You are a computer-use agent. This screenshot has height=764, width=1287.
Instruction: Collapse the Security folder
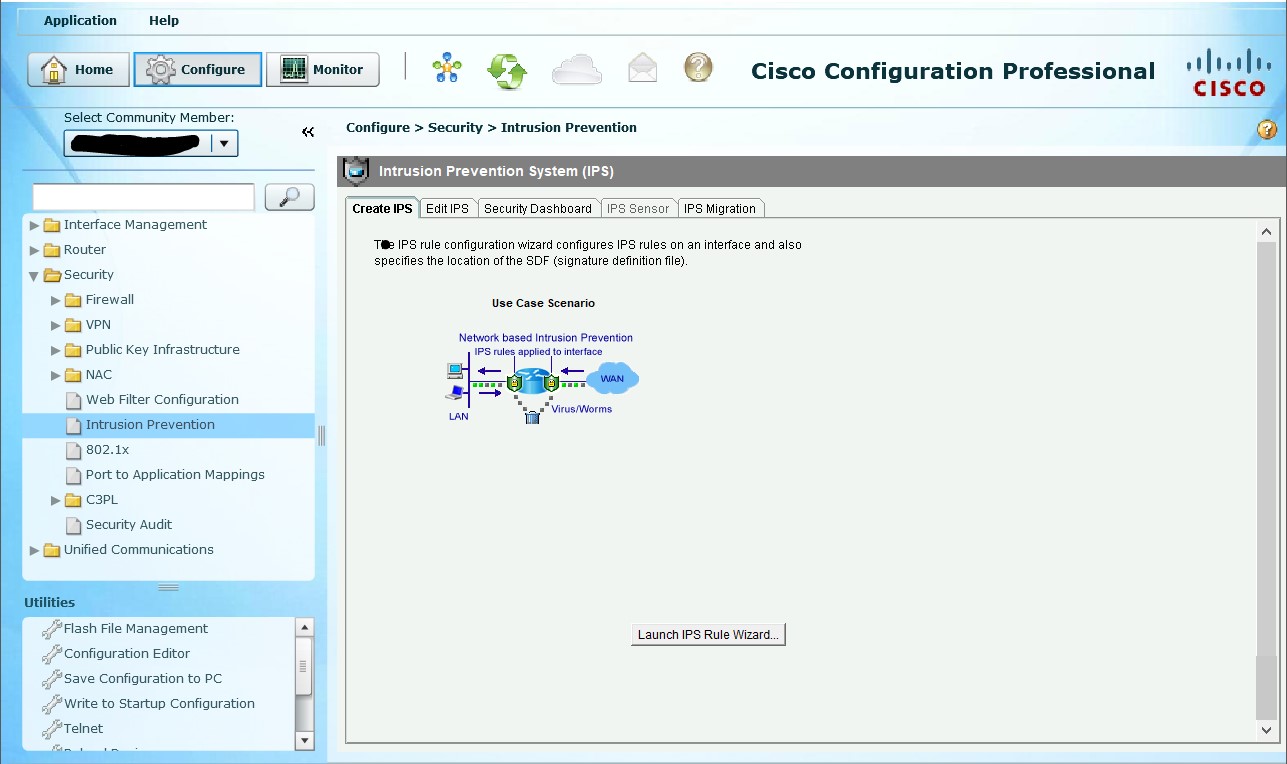click(x=35, y=275)
